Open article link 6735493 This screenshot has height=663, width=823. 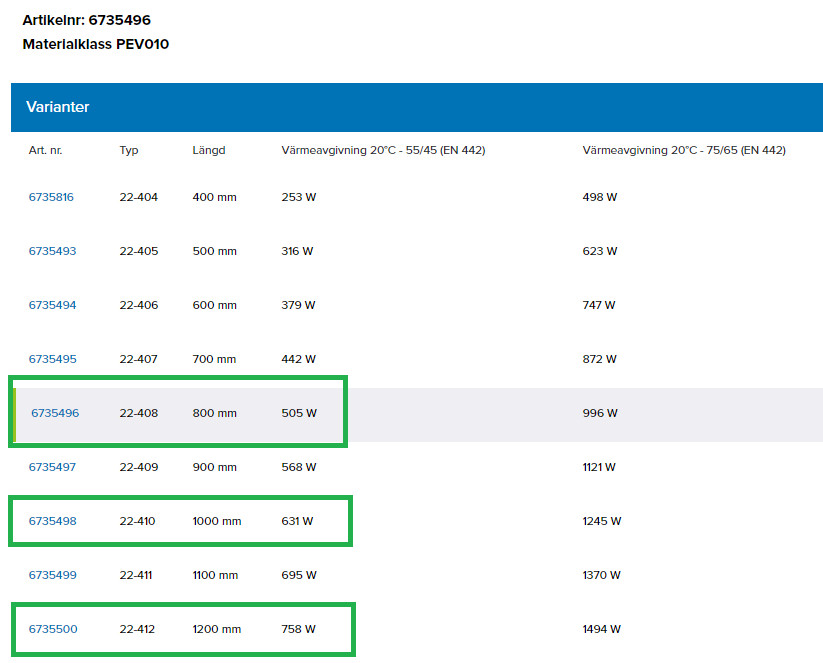pyautogui.click(x=52, y=251)
